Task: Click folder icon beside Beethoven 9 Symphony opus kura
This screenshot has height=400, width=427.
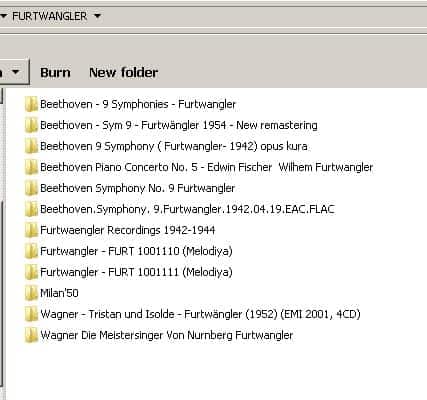Action: click(31, 146)
